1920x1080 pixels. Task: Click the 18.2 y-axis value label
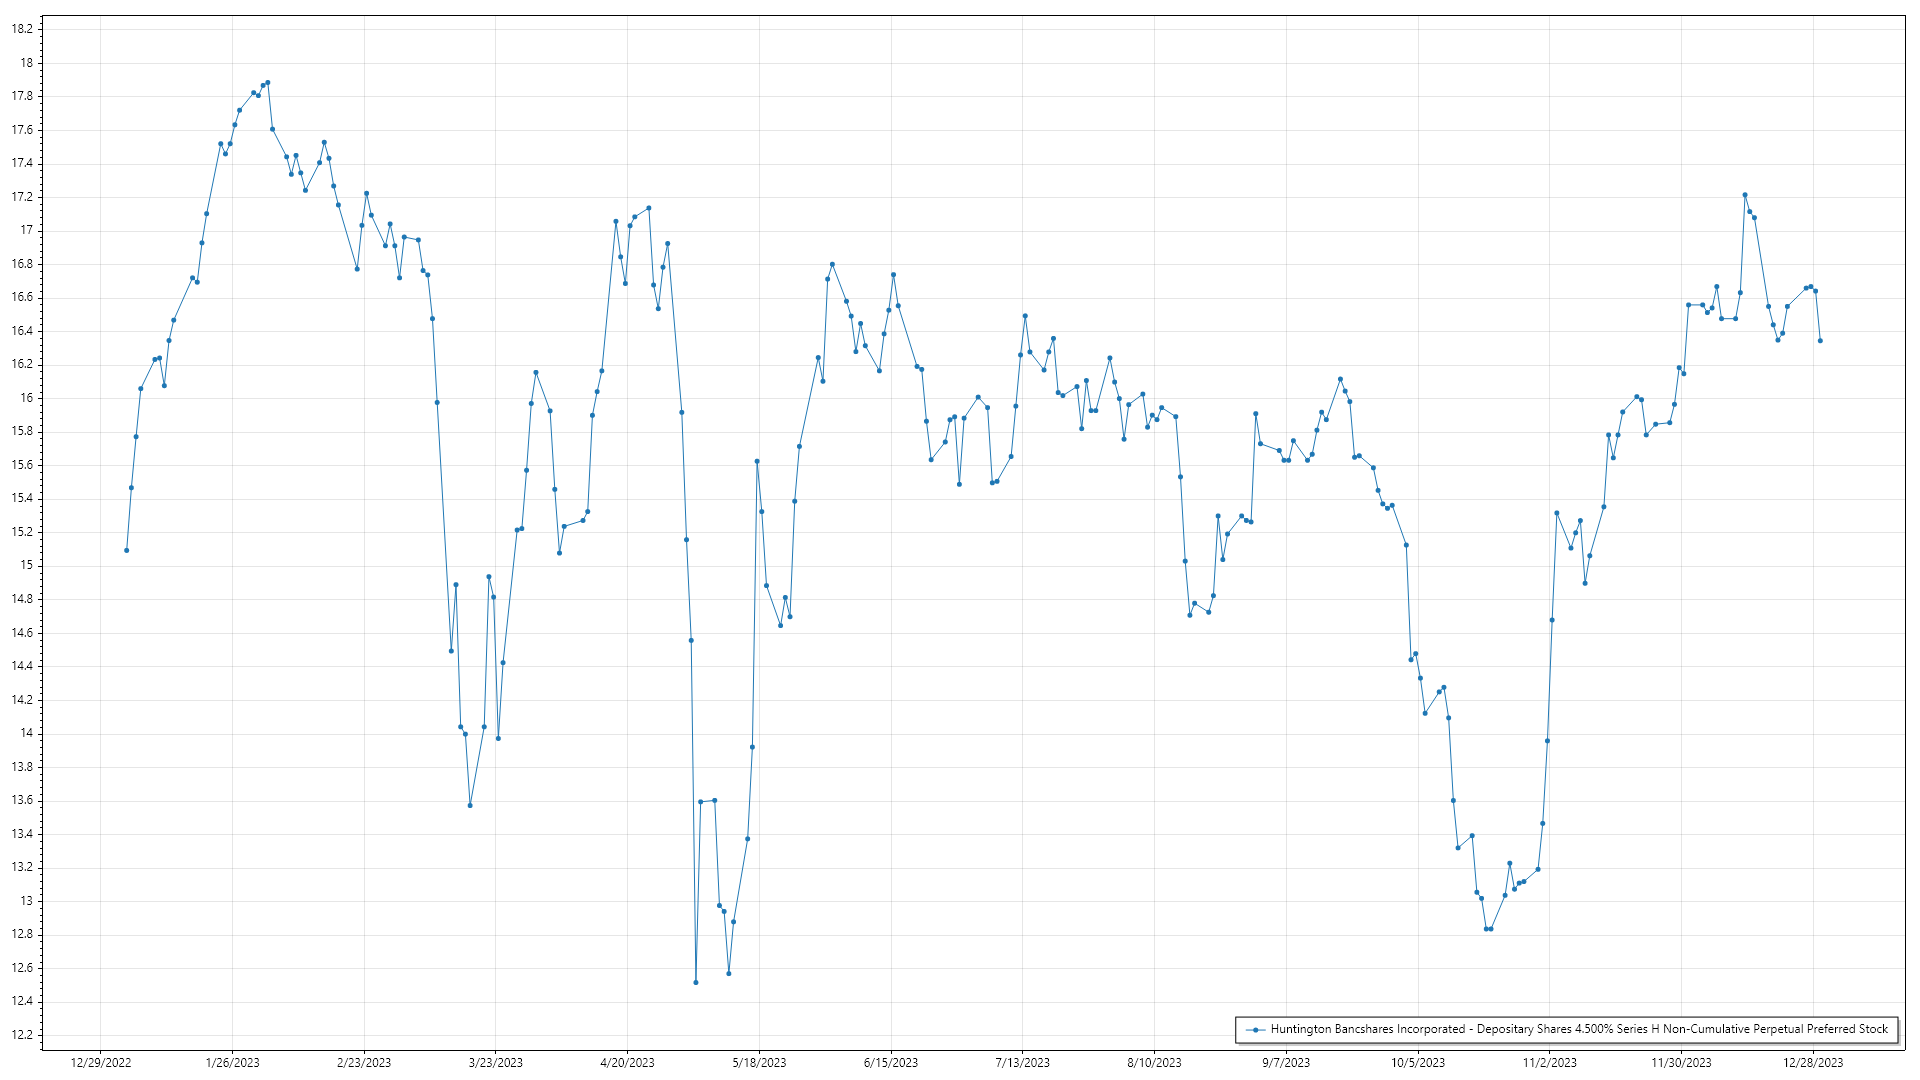(x=22, y=29)
